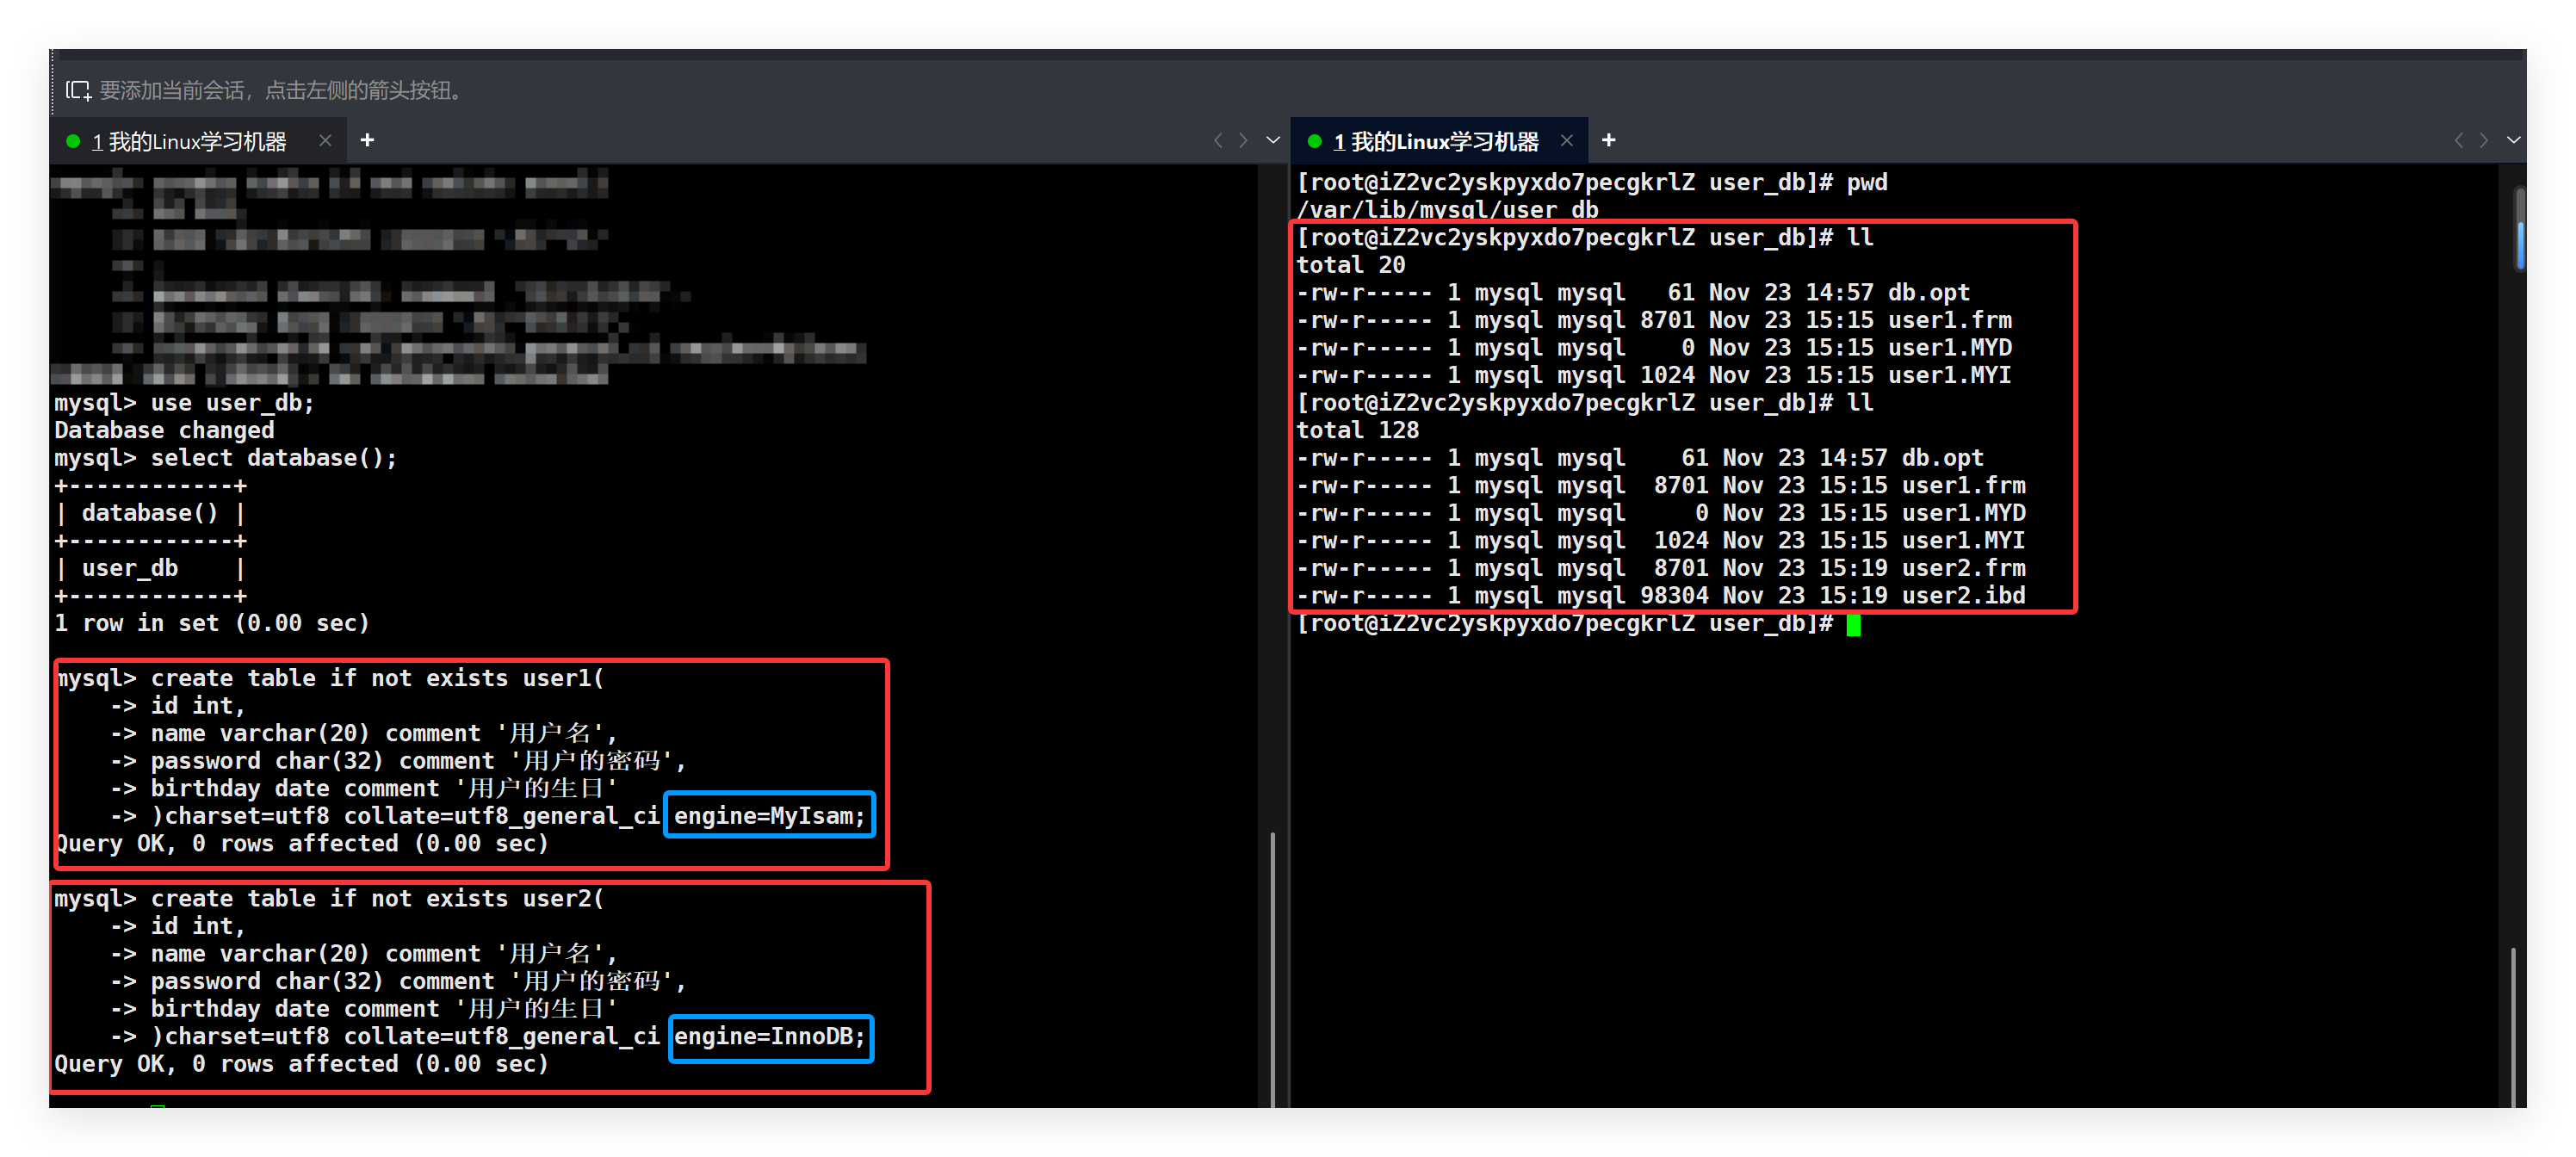Click the add-session arrow icon in hint bar
The image size is (2576, 1157).
click(x=78, y=91)
